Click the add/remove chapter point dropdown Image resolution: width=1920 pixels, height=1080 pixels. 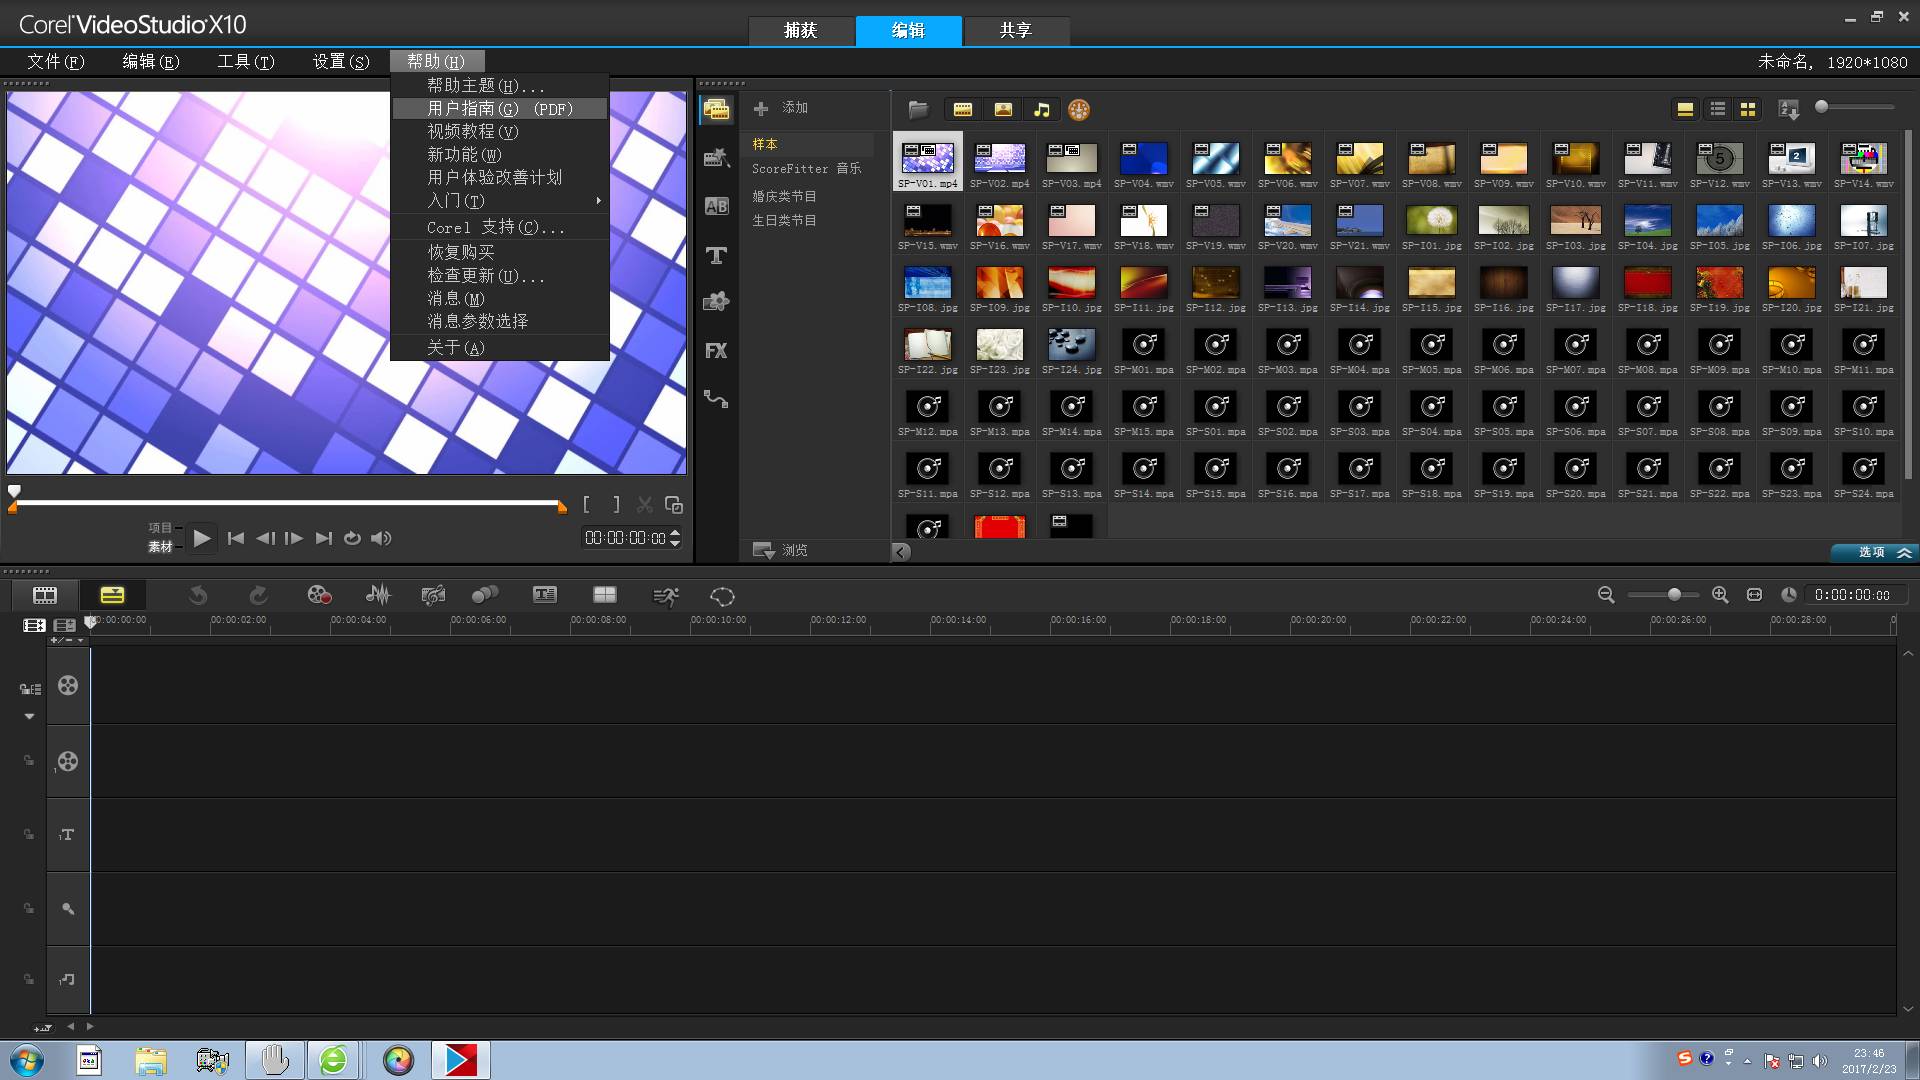[x=67, y=640]
